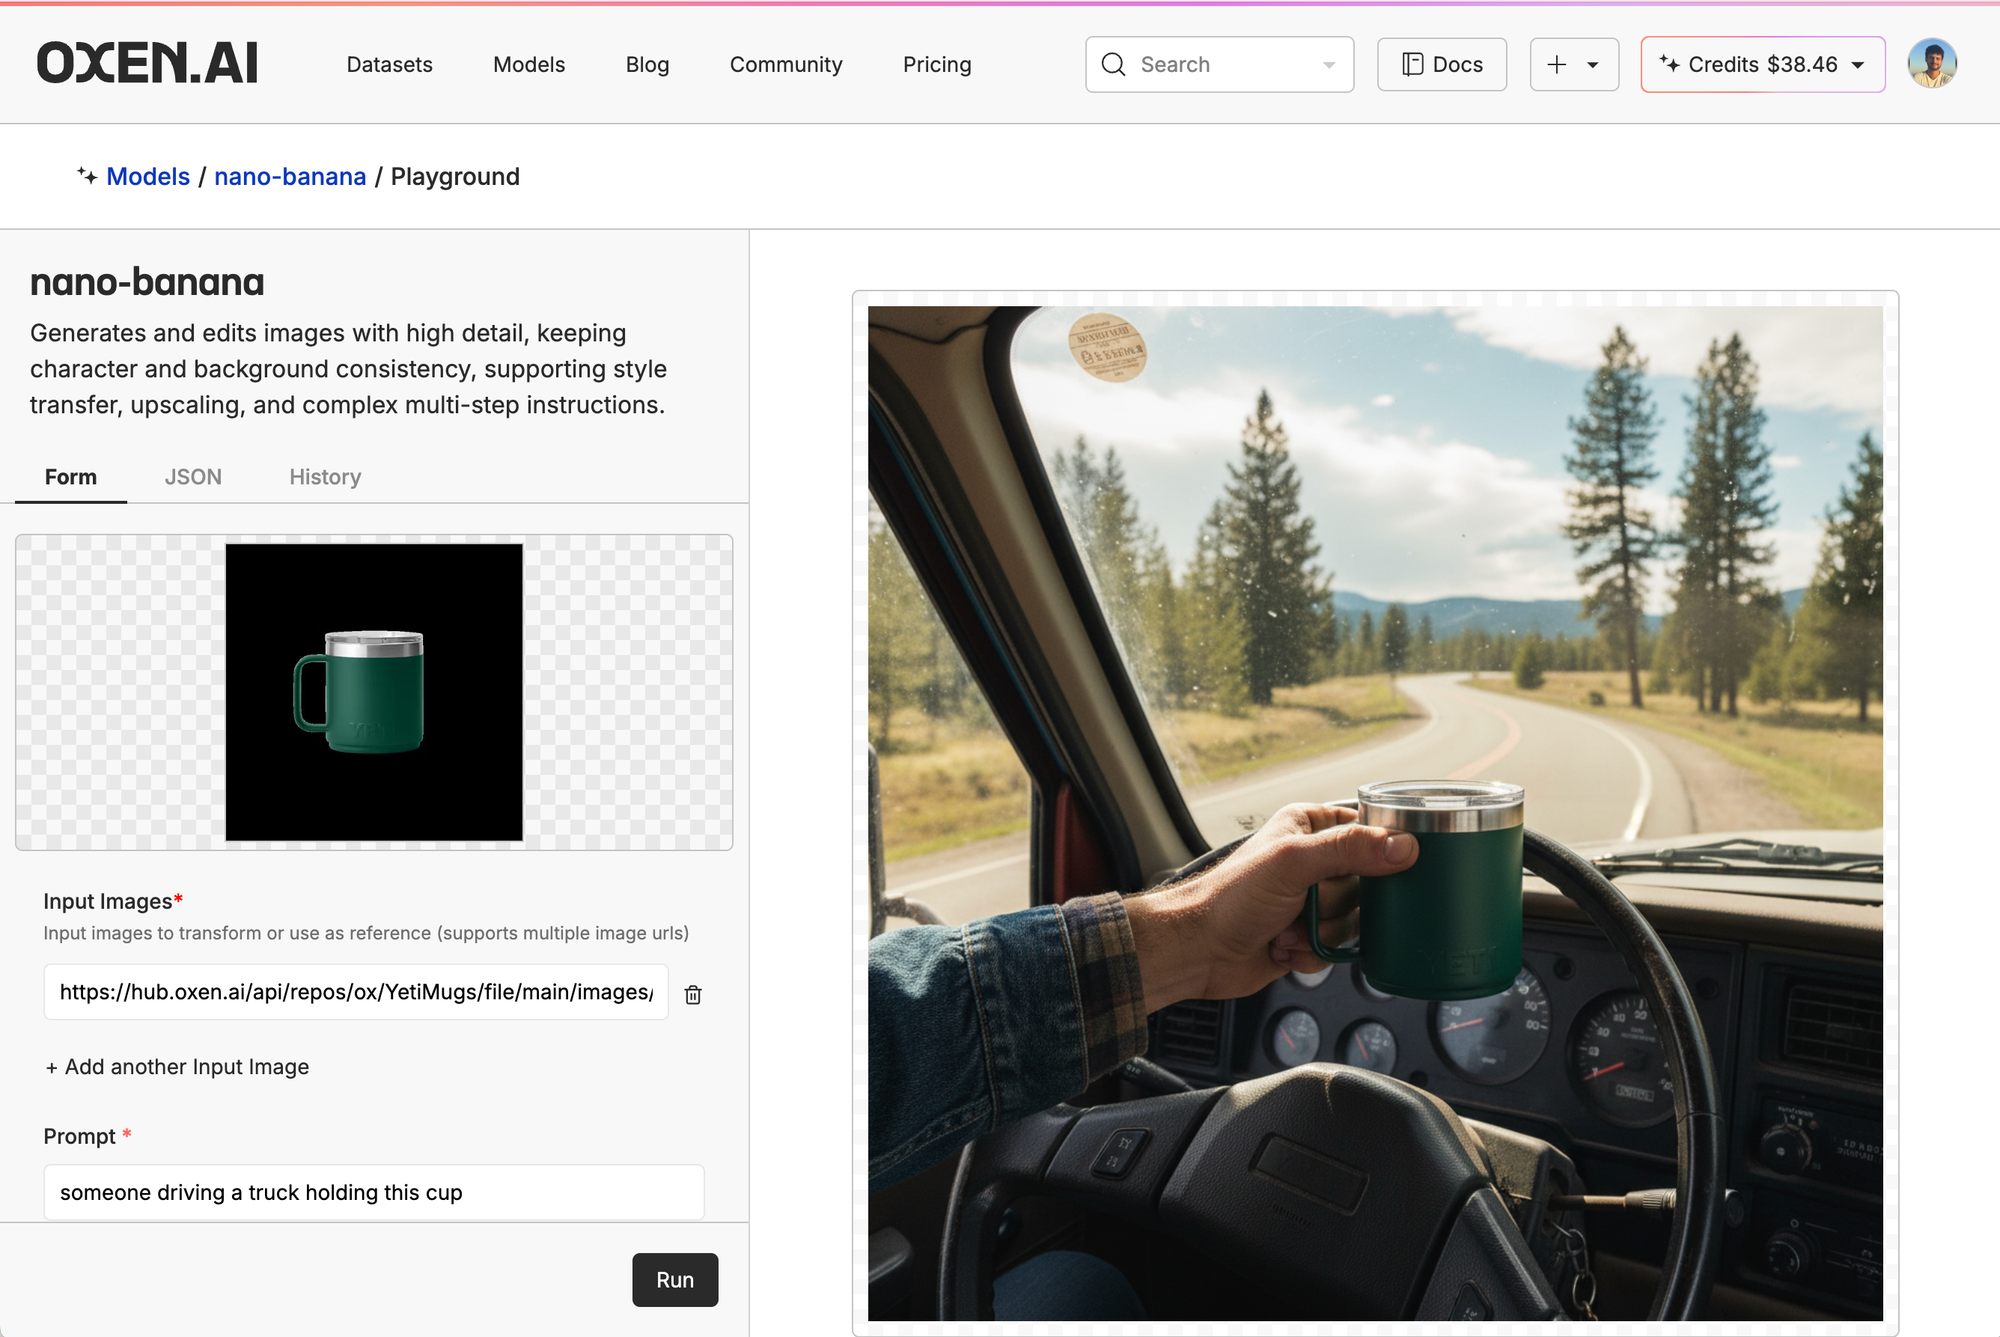Viewport: 2000px width, 1337px height.
Task: Expand the search box dropdown arrow
Action: pos(1329,65)
